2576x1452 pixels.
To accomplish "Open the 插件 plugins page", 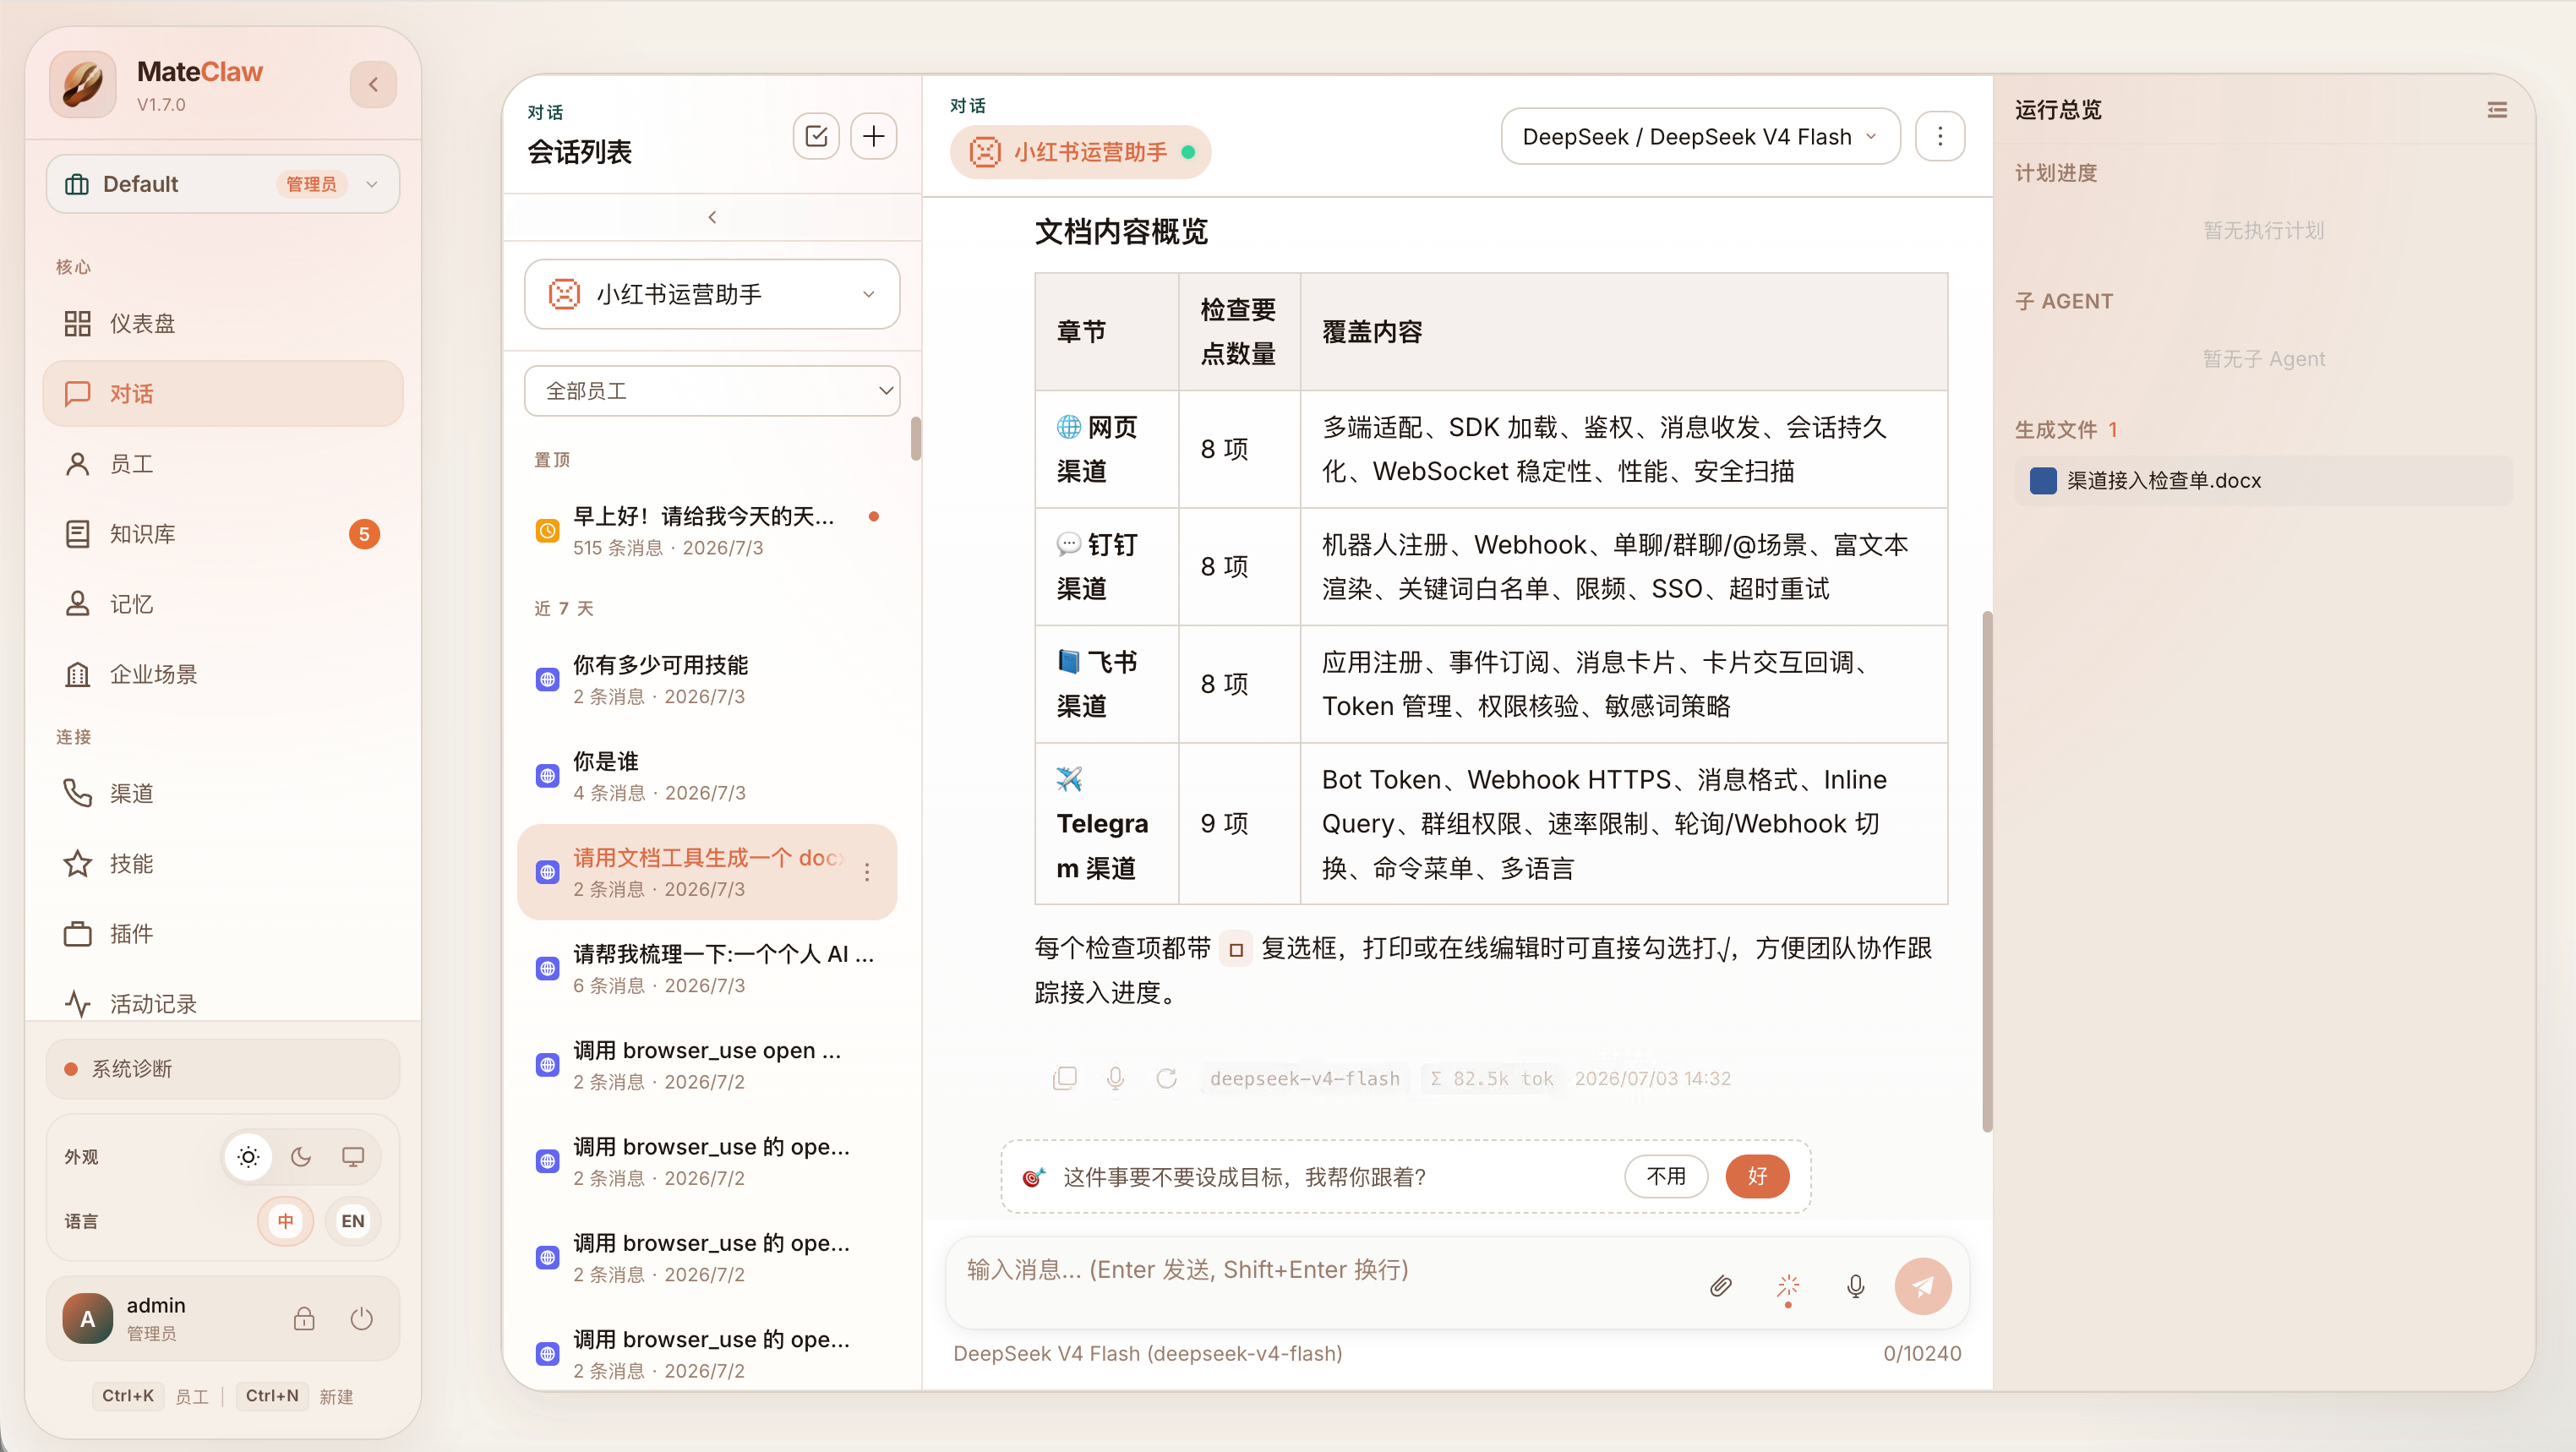I will [222, 932].
